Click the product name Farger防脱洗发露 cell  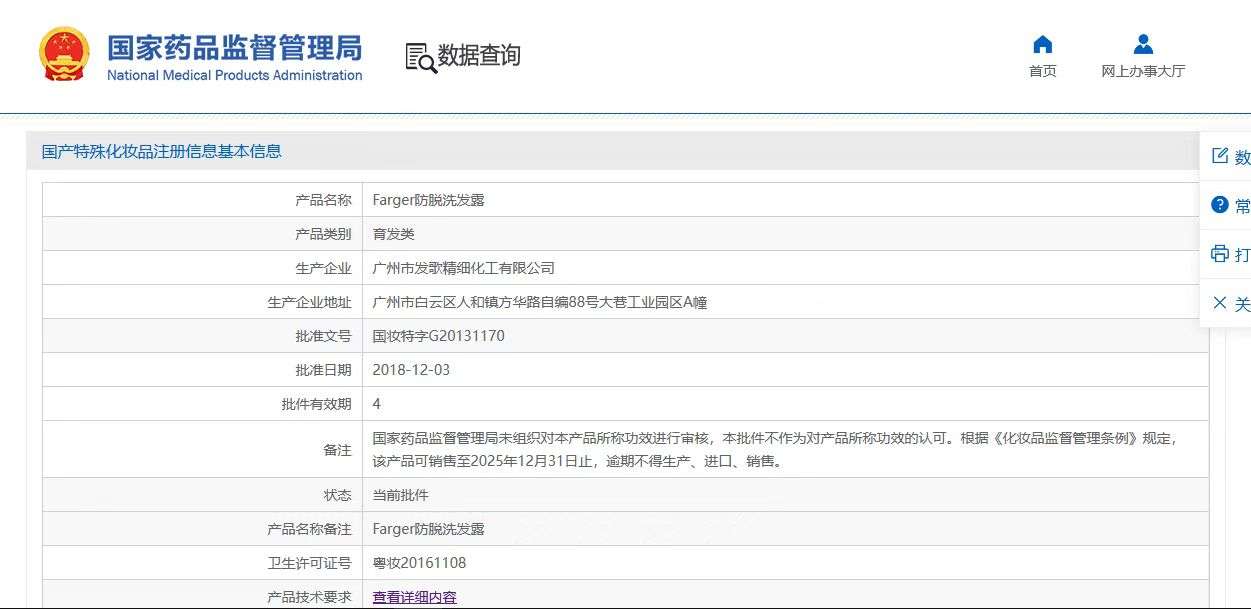[427, 199]
